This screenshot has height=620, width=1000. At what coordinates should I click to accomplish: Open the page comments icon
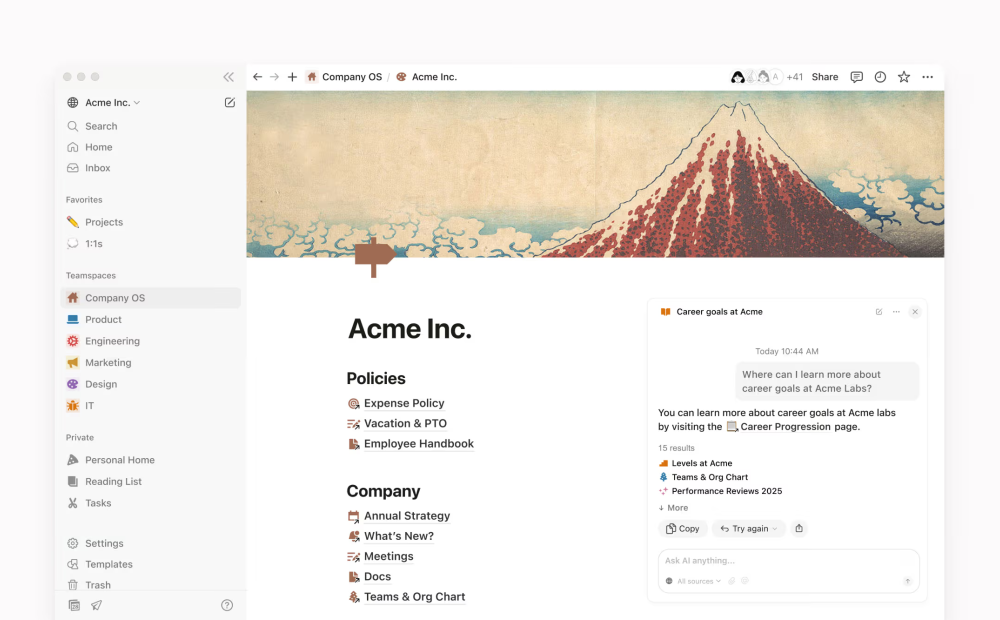(x=856, y=77)
